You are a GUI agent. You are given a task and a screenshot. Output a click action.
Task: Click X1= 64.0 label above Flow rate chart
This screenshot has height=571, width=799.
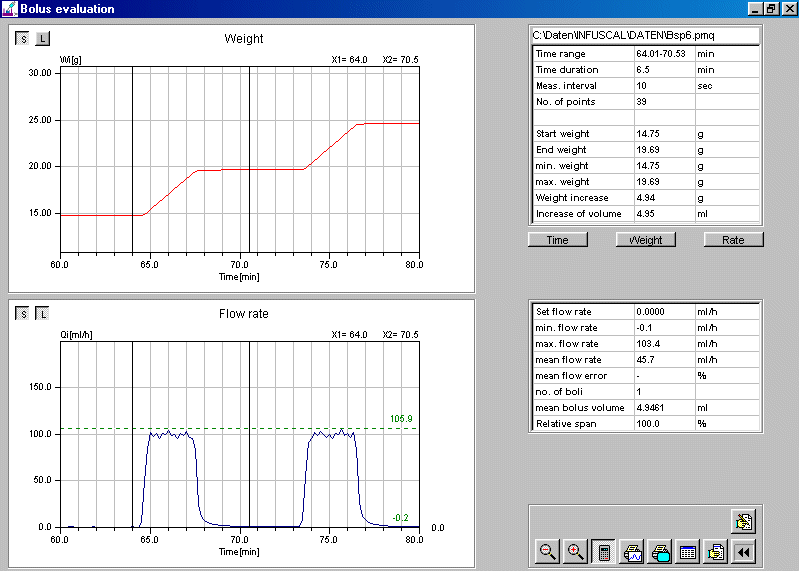point(349,335)
